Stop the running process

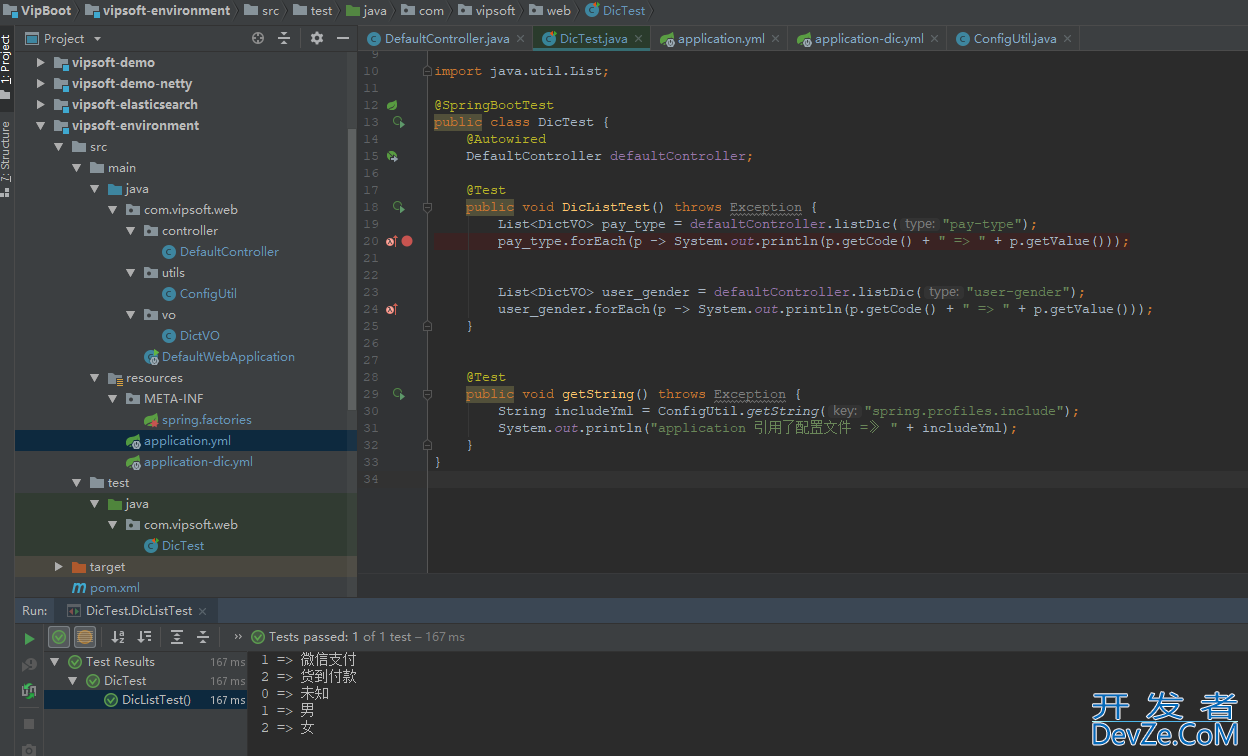pos(29,723)
